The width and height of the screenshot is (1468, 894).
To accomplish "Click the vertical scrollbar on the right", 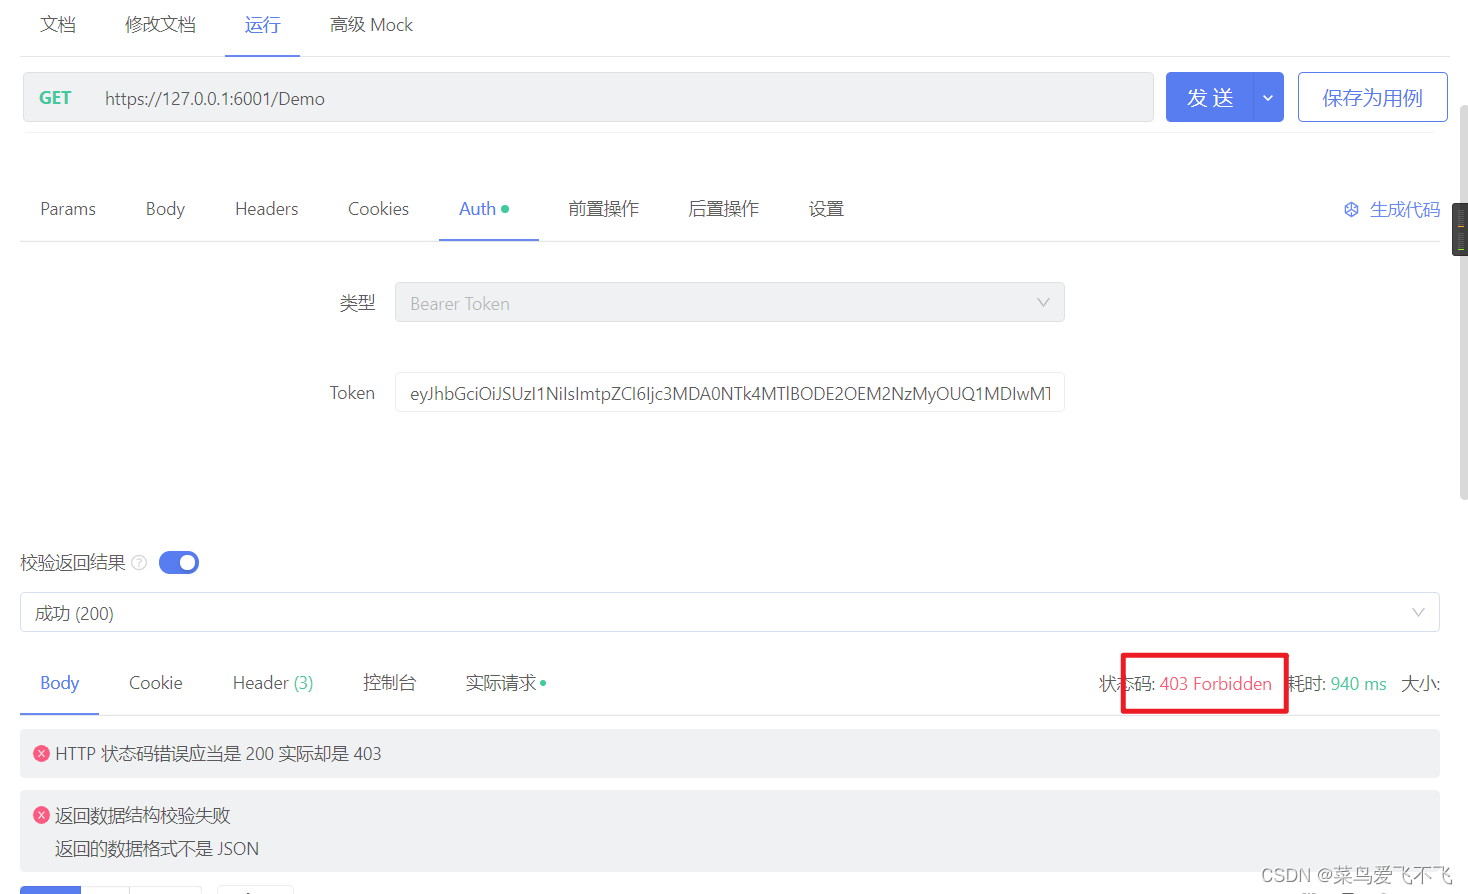I will coord(1463,300).
